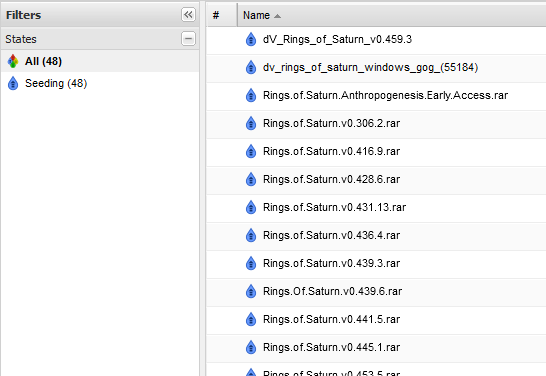Click the Seeding droplet icon in filters
This screenshot has width=546, height=376.
pos(13,84)
